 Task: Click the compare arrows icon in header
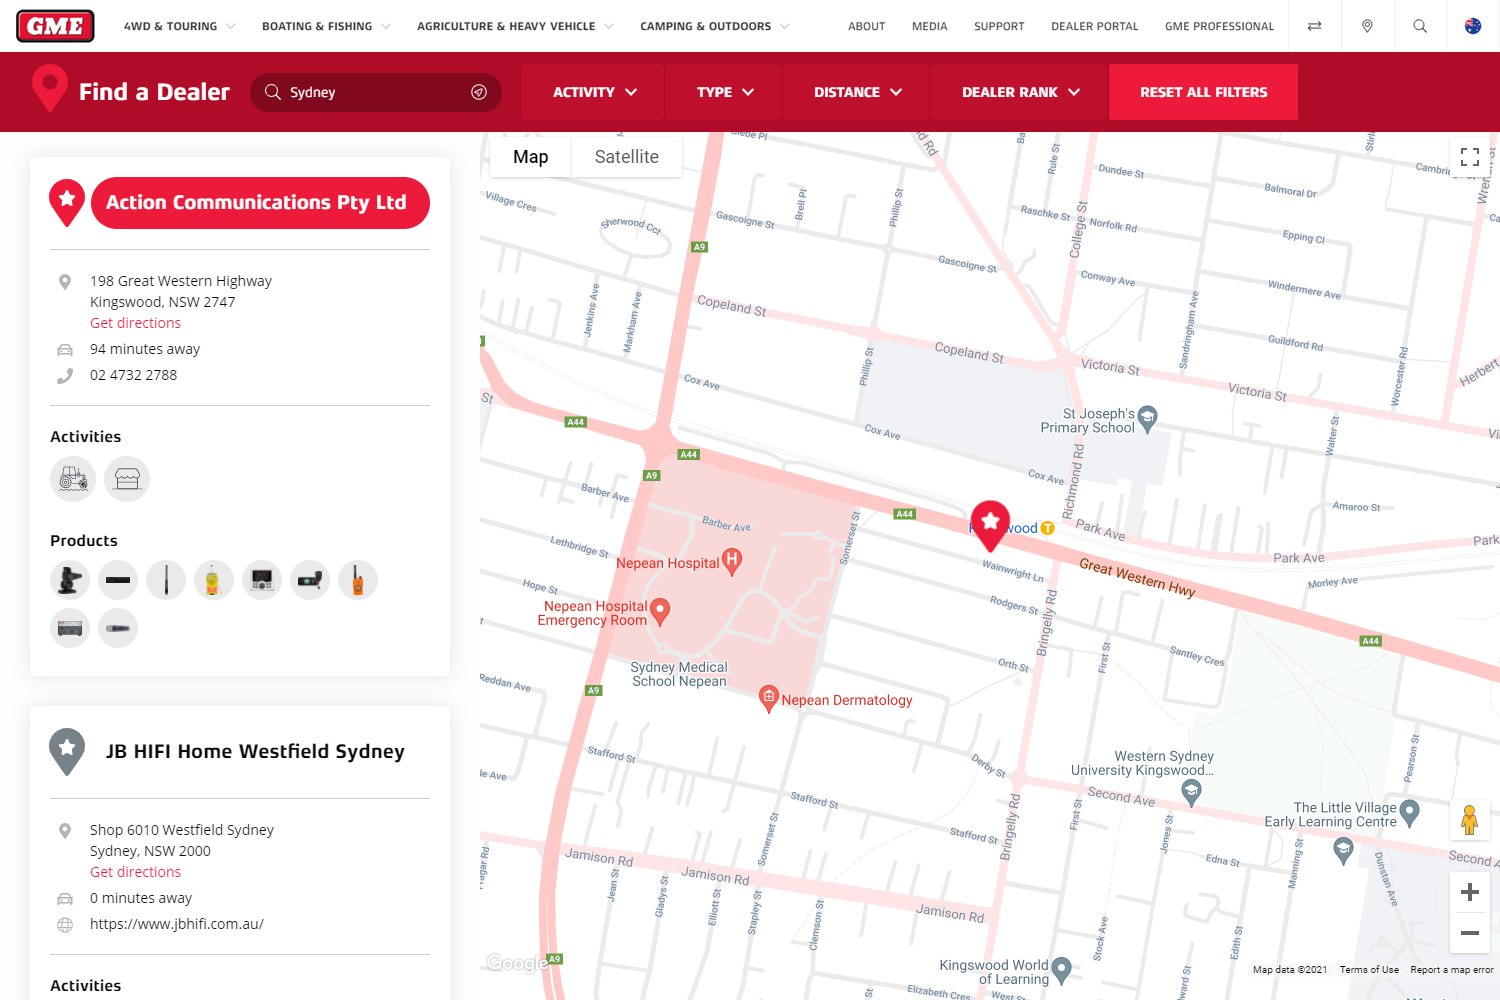pyautogui.click(x=1314, y=26)
